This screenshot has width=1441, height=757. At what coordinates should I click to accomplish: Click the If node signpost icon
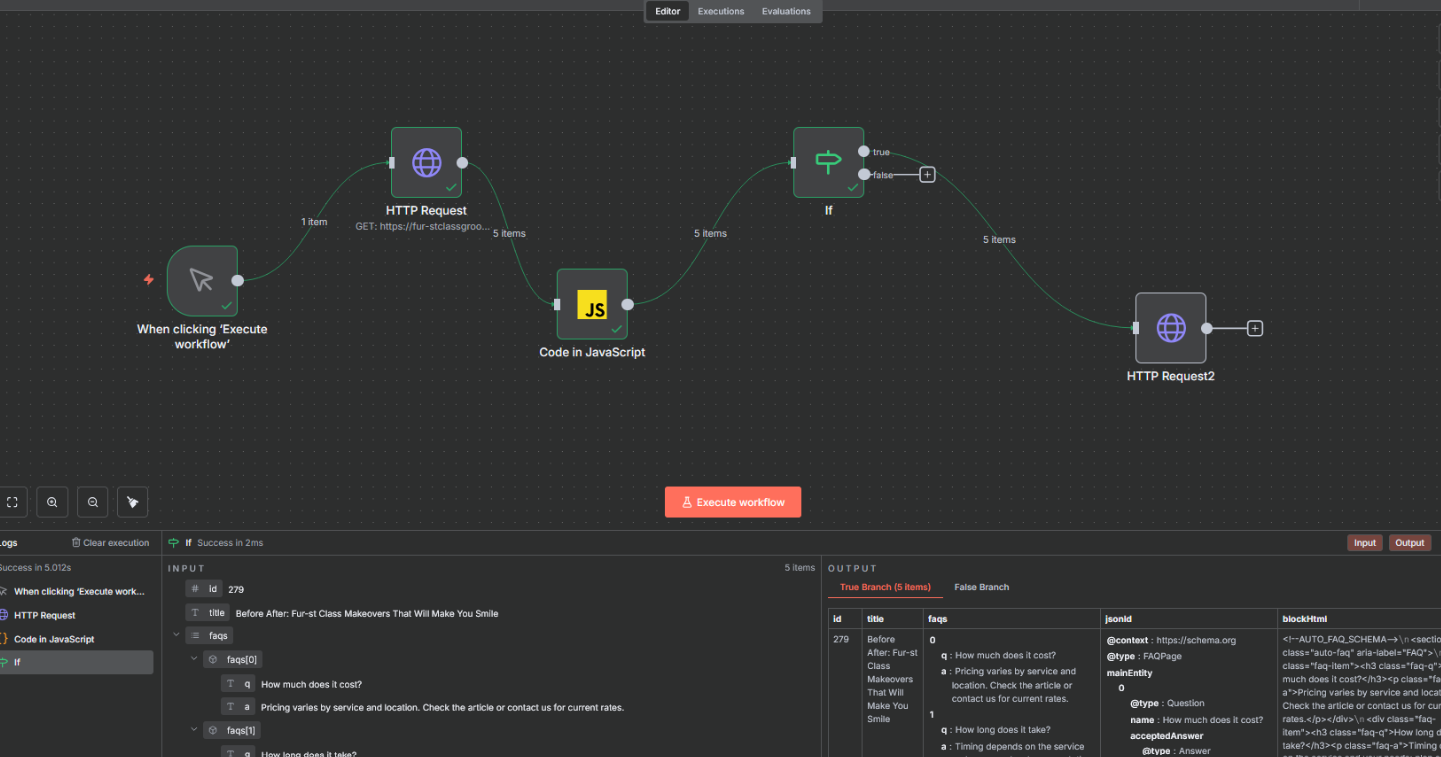click(x=828, y=162)
